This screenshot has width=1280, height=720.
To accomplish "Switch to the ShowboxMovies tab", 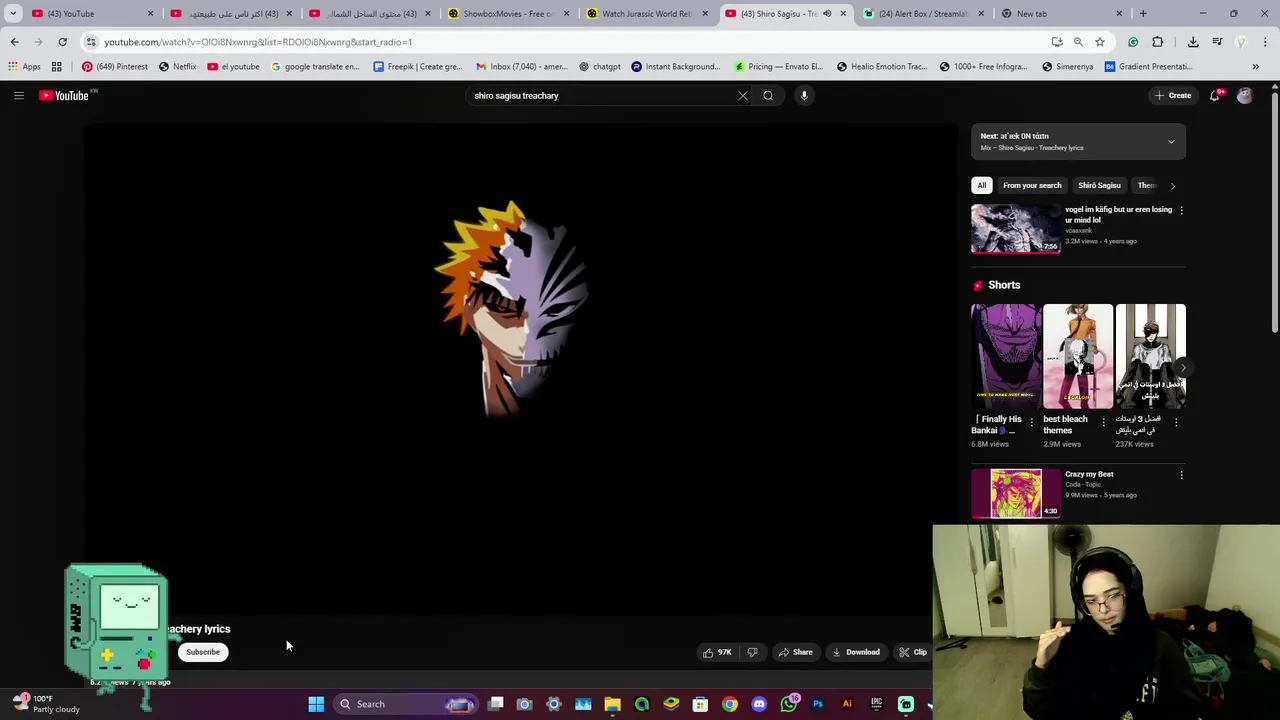I will tap(508, 14).
